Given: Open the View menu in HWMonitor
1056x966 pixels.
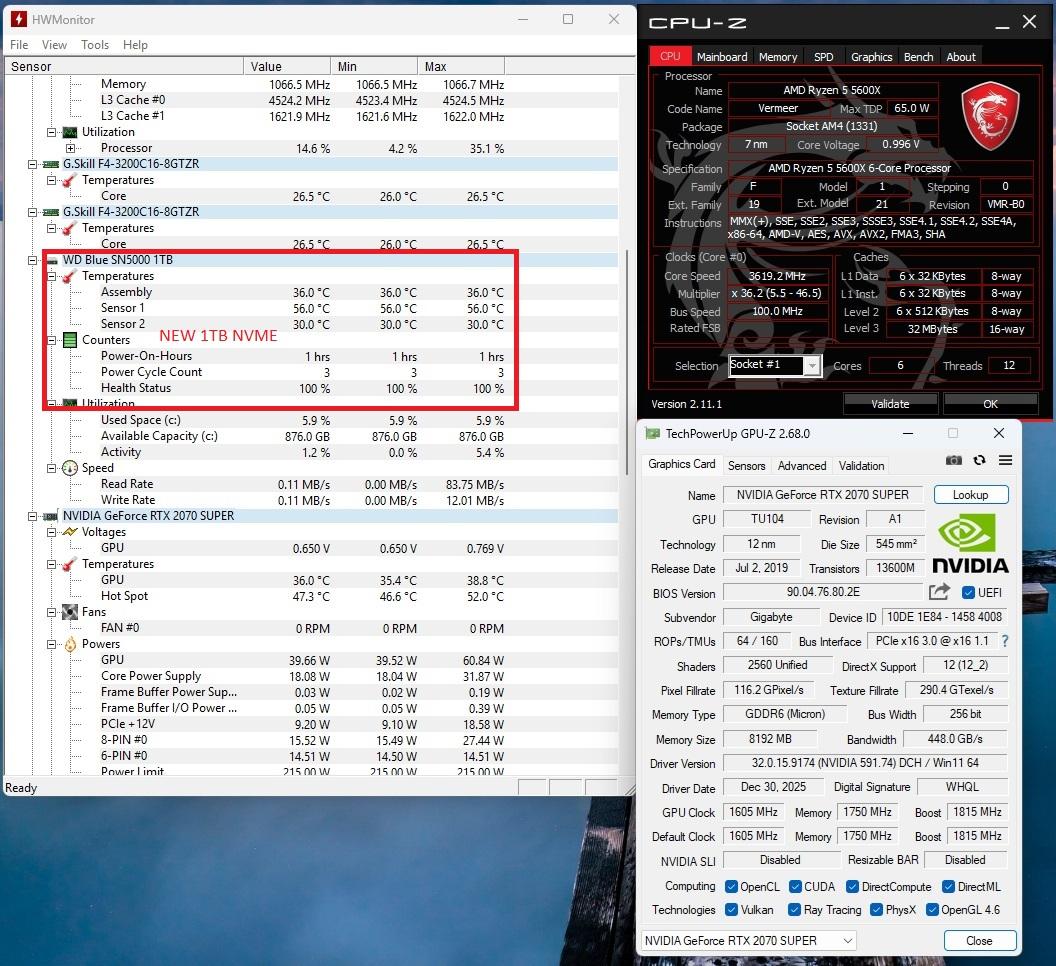Looking at the screenshot, I should point(54,44).
